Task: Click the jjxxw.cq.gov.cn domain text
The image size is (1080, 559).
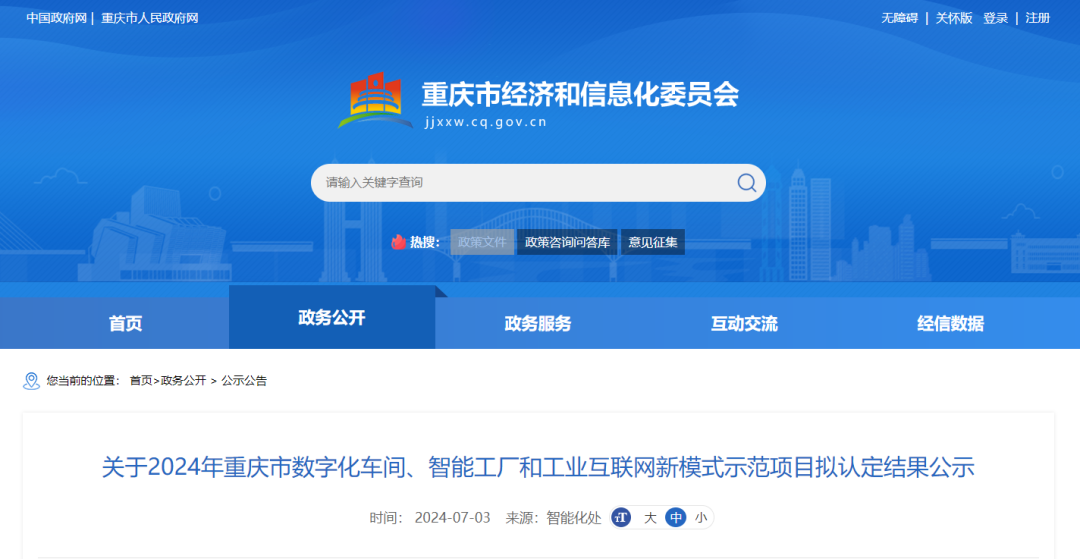Action: [x=486, y=123]
